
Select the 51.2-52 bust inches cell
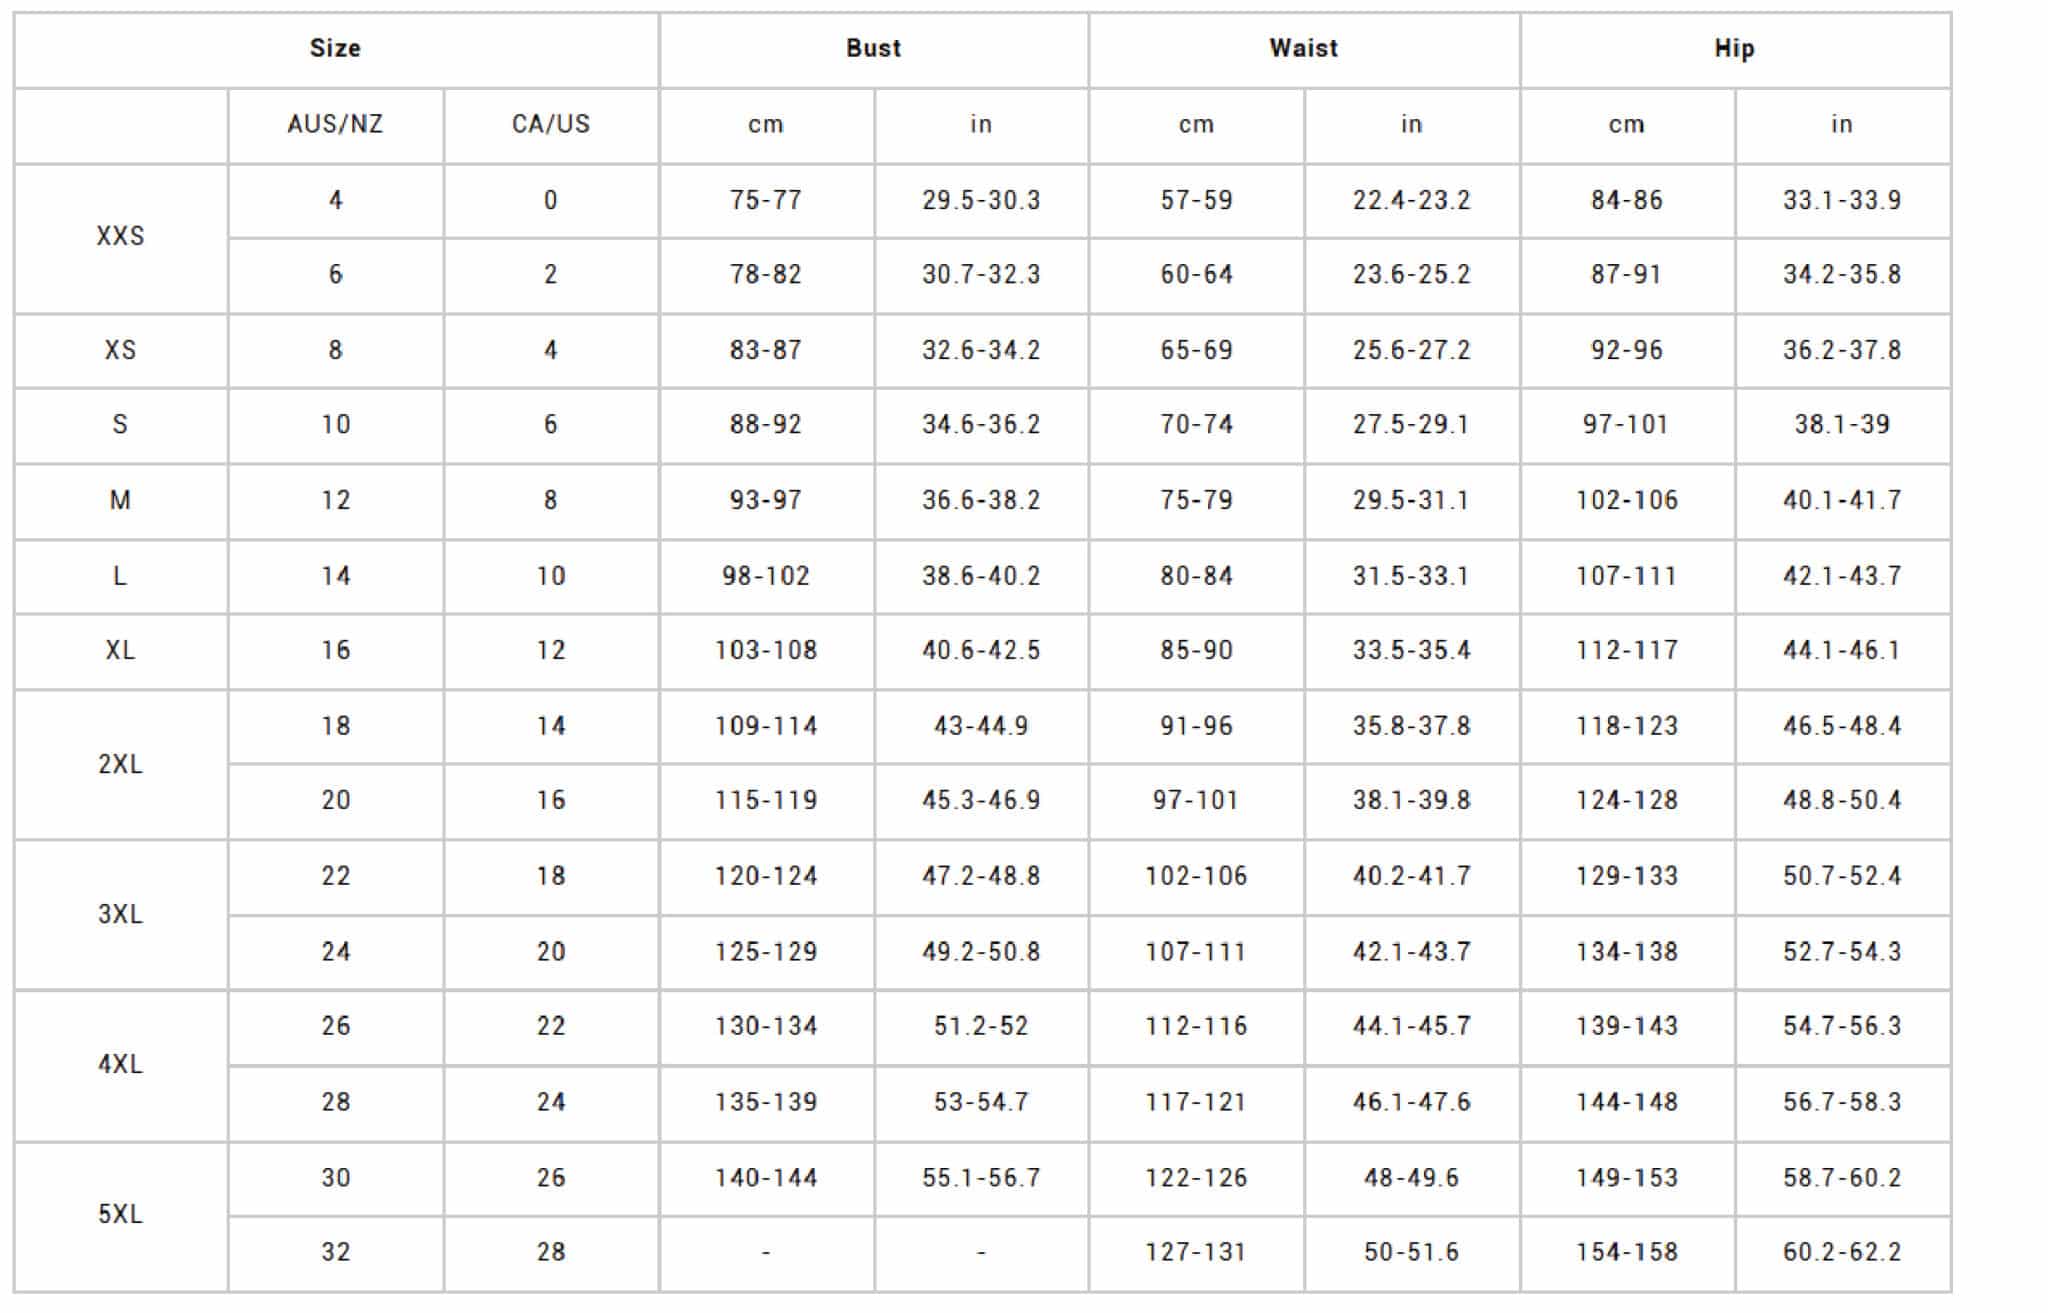click(981, 1026)
